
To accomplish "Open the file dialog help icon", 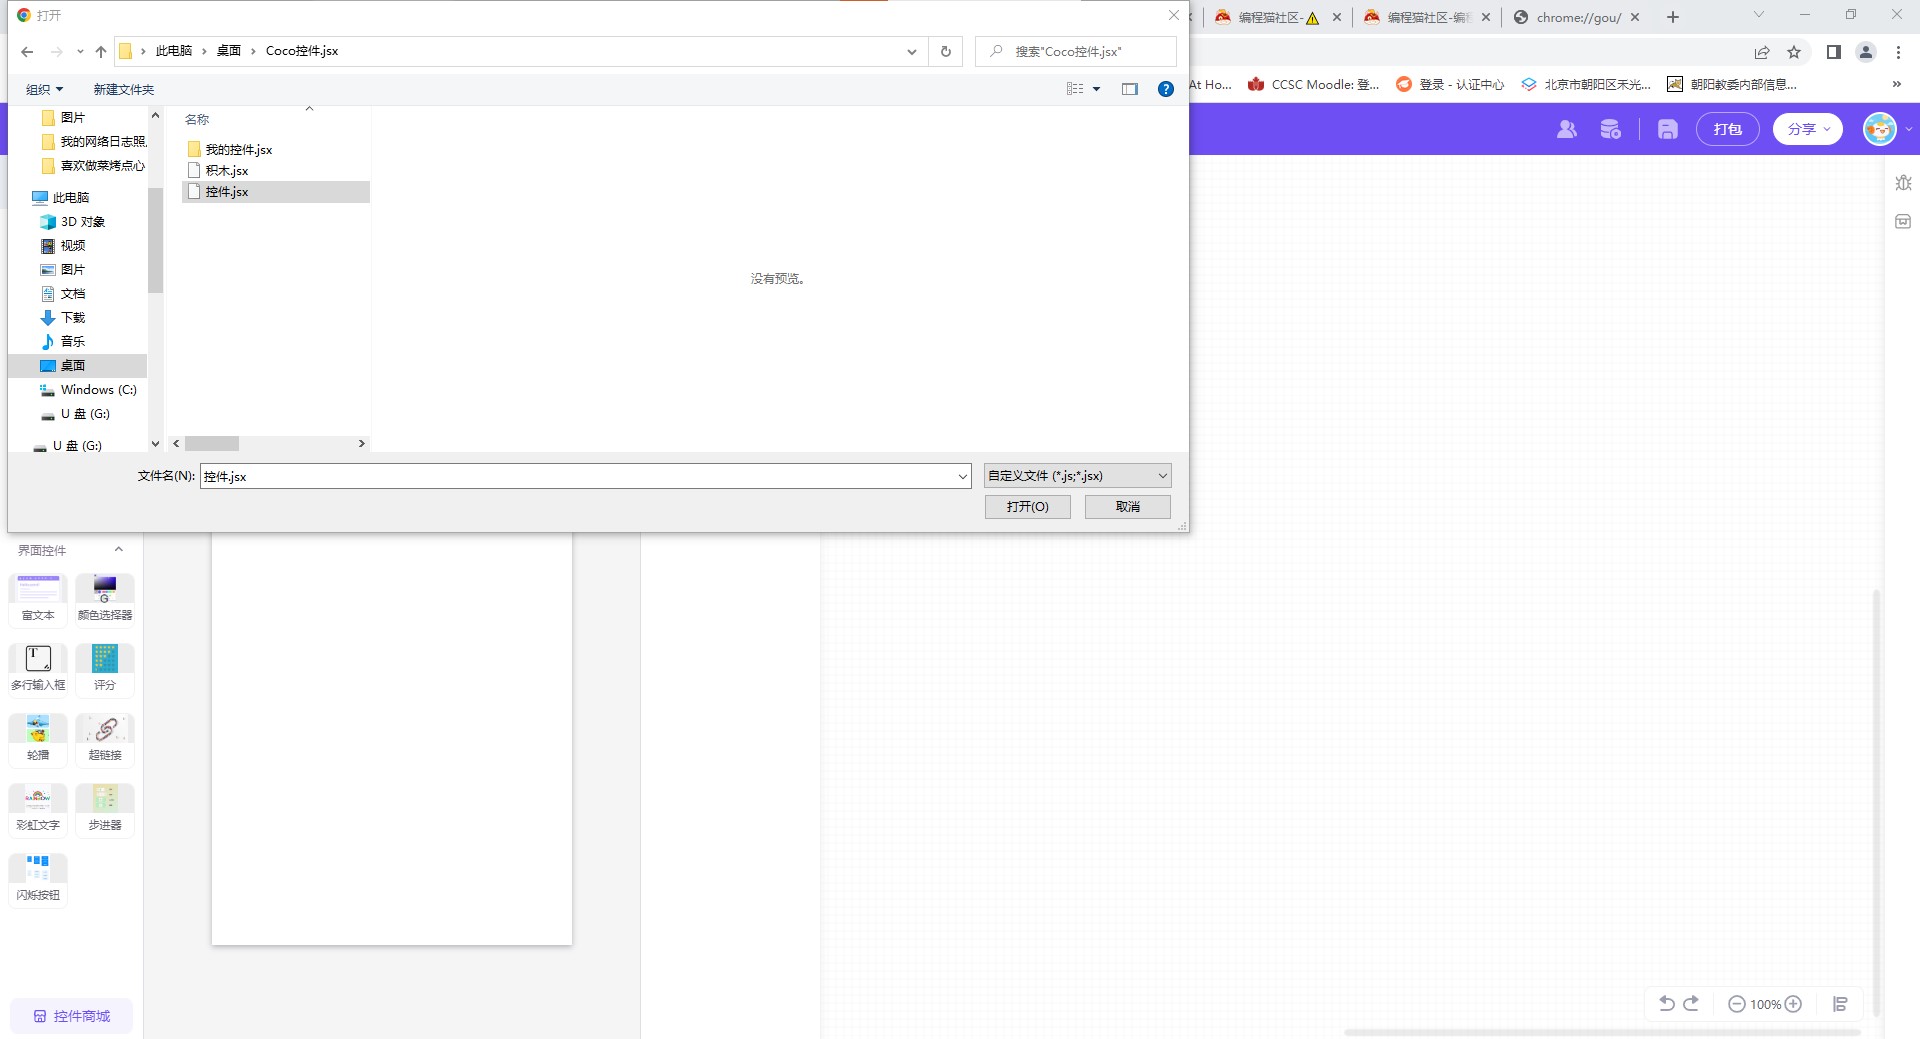I will (x=1165, y=89).
